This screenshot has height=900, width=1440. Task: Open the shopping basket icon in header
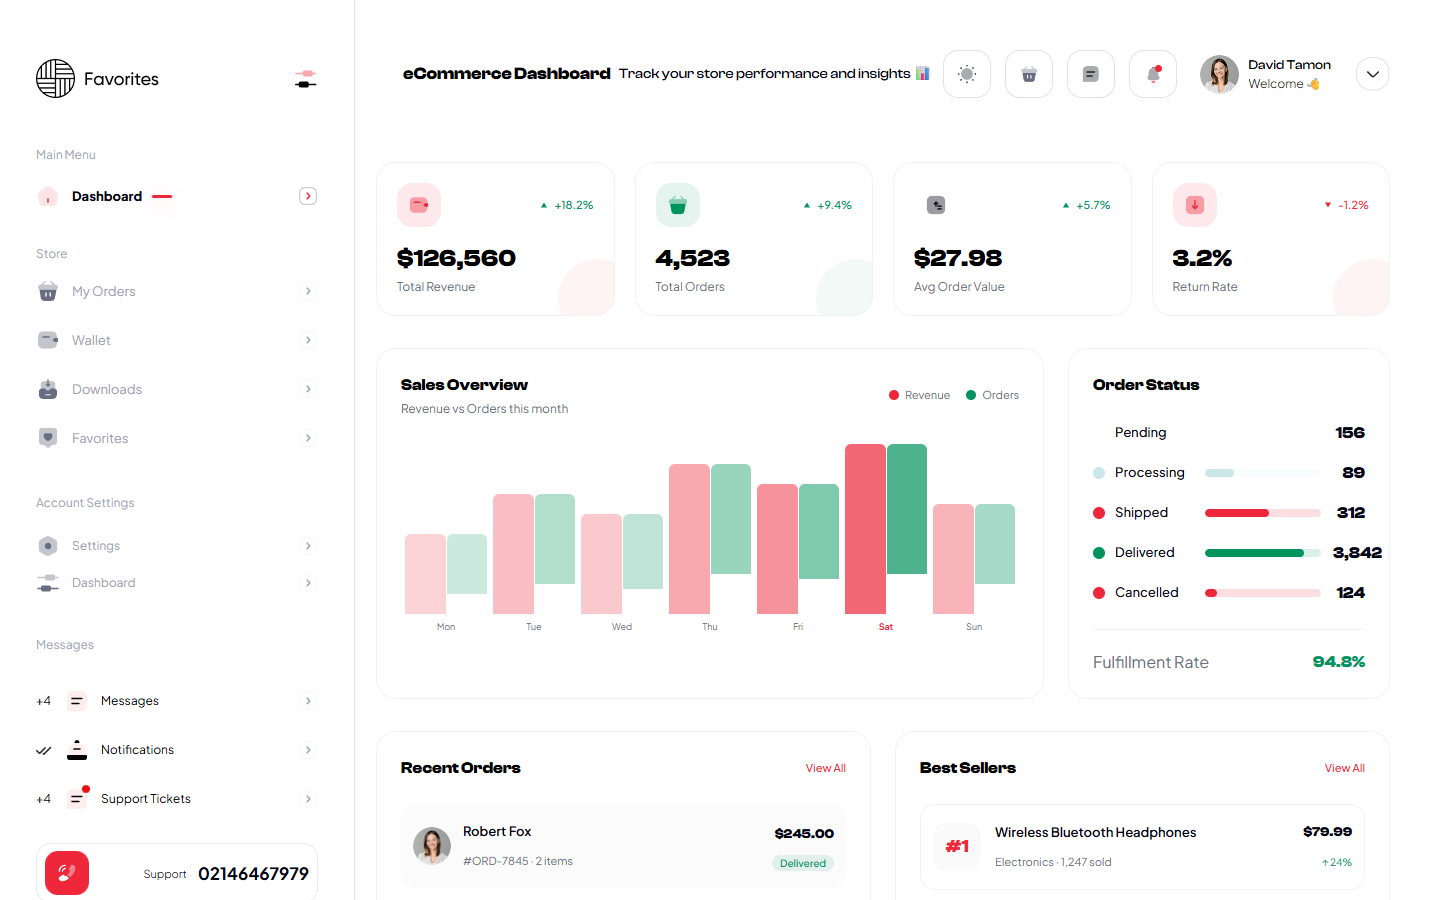pos(1028,74)
